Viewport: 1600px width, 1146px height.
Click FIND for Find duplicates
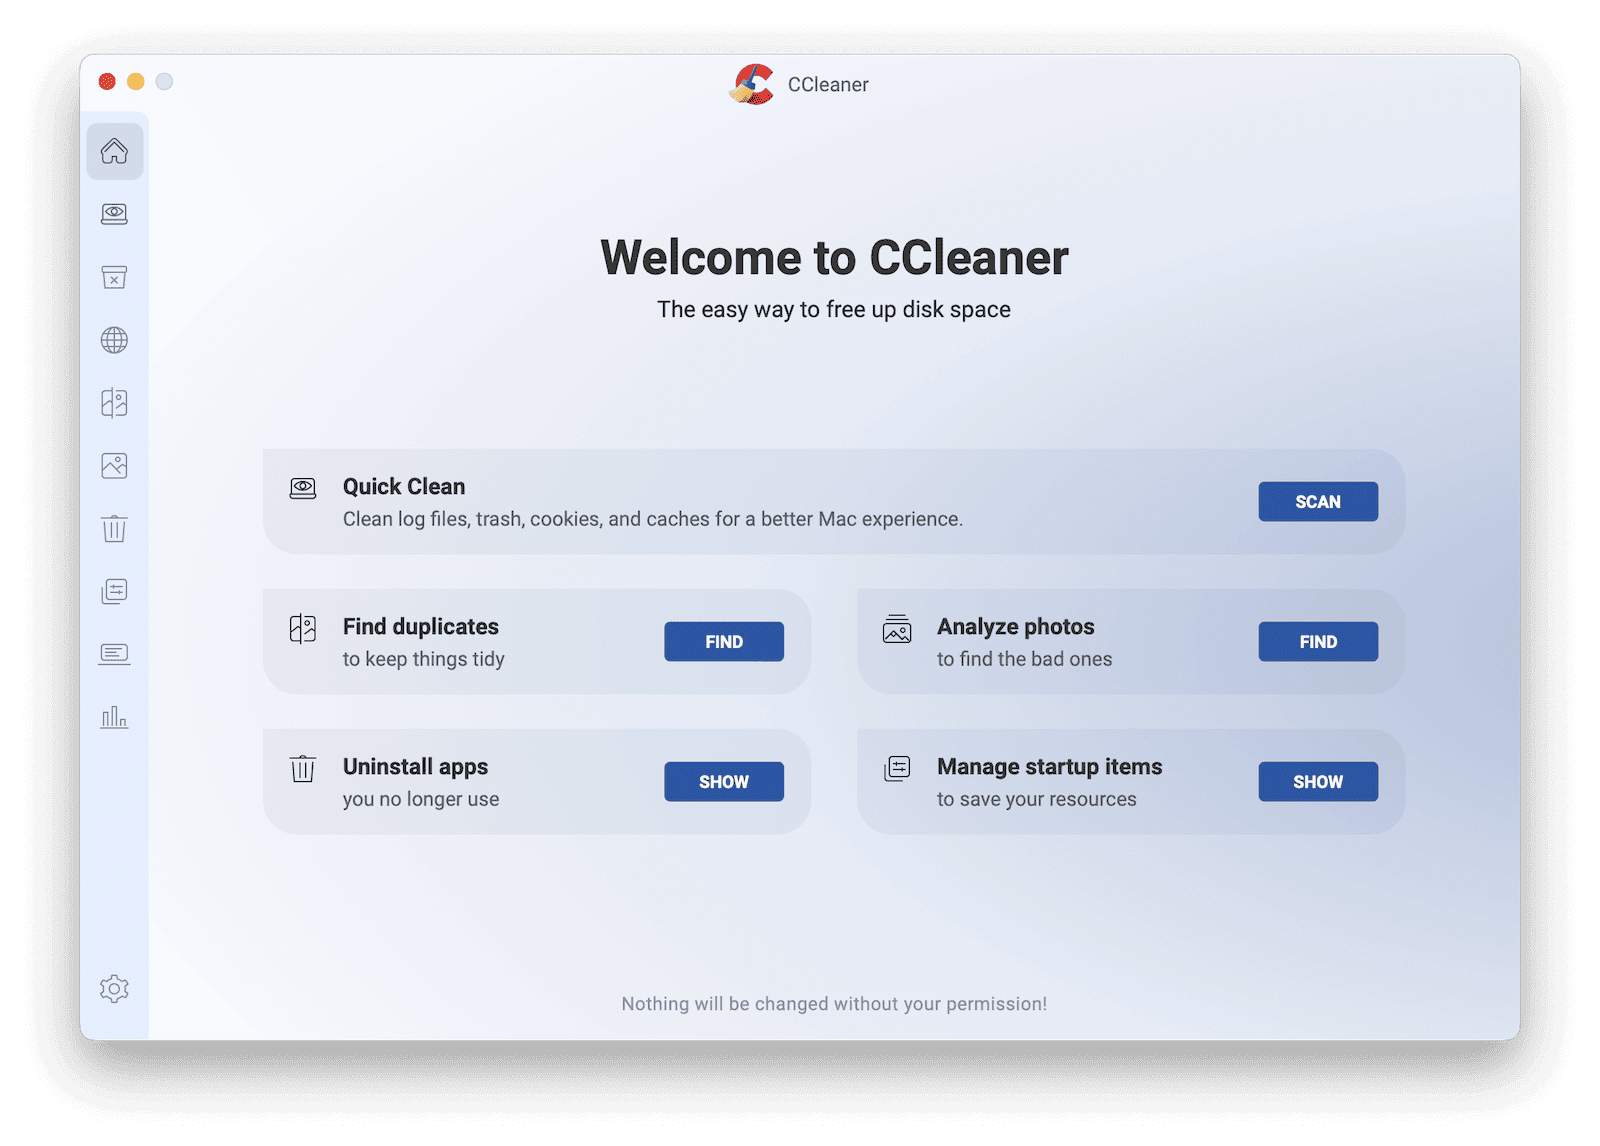click(724, 642)
